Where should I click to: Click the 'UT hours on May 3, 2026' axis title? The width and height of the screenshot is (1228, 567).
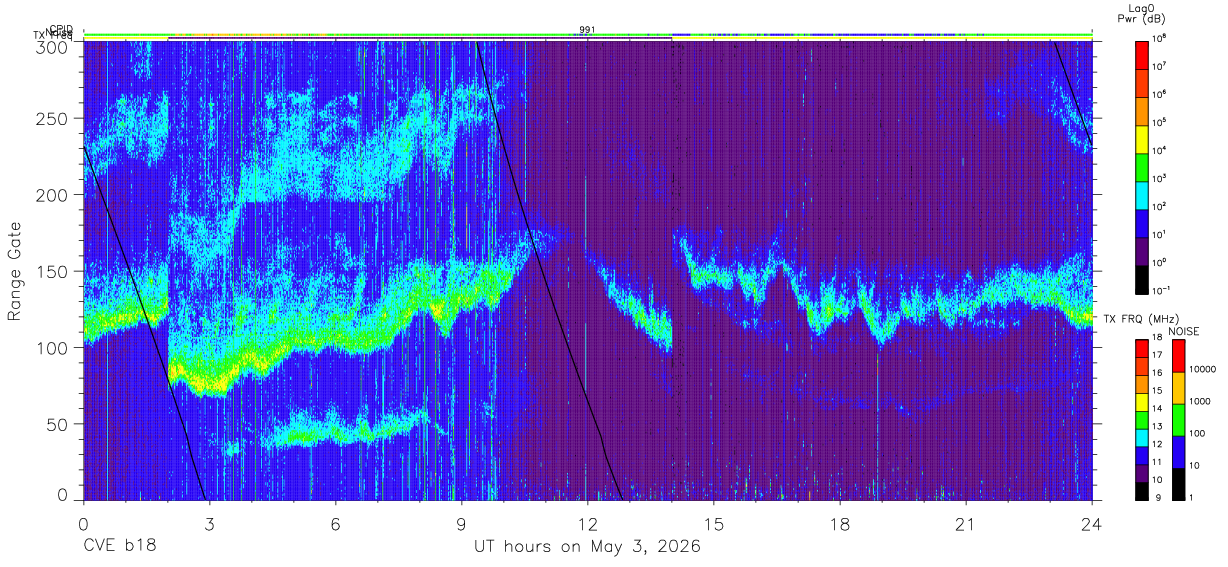coord(587,547)
